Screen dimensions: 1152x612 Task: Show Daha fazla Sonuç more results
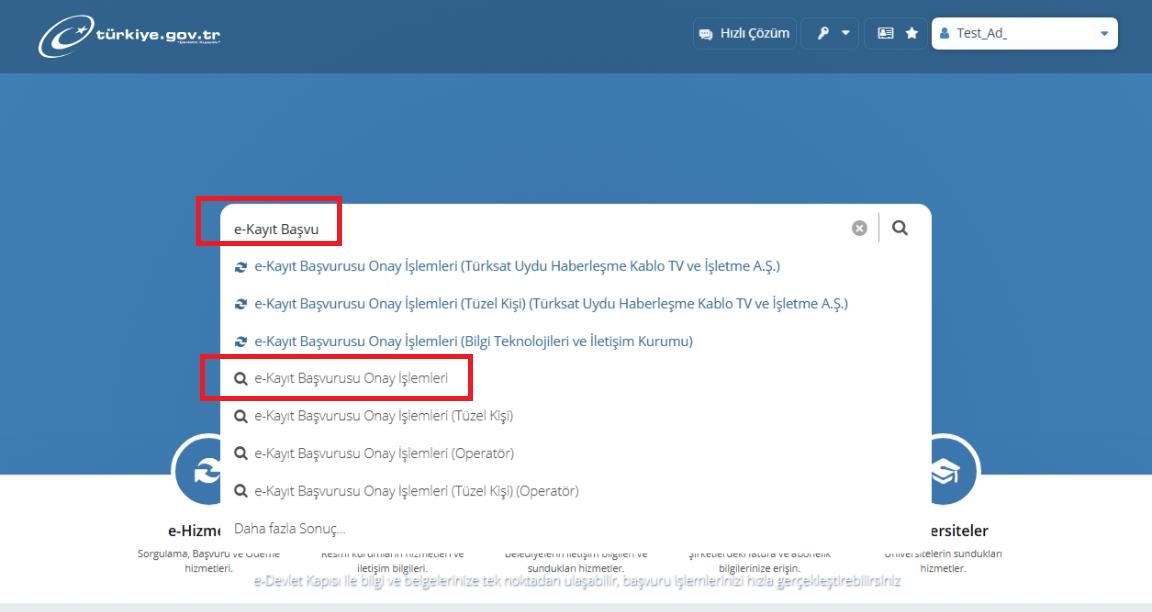click(289, 528)
